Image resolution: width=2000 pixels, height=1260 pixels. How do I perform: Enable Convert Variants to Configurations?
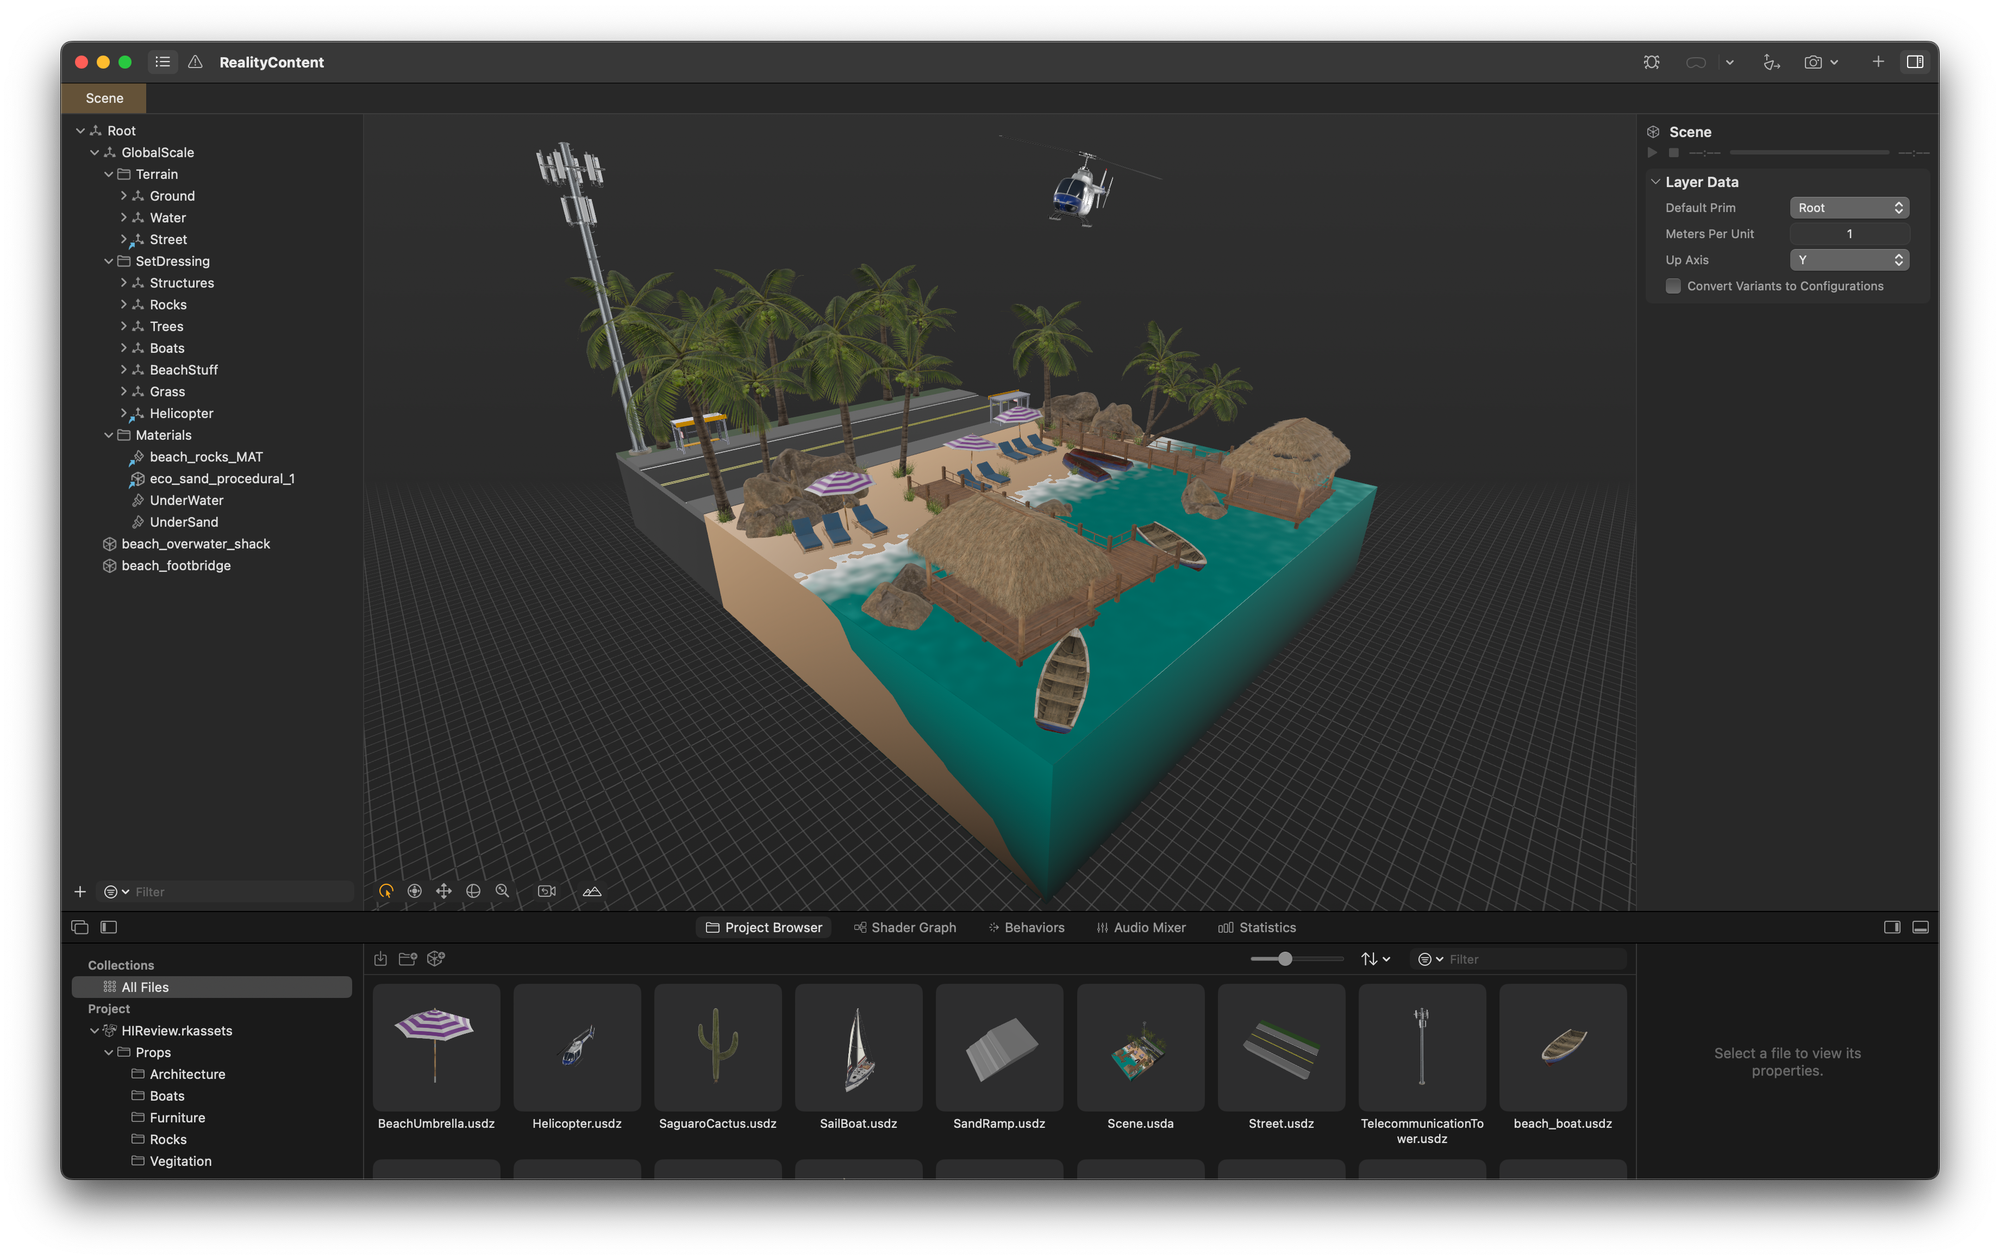1673,286
